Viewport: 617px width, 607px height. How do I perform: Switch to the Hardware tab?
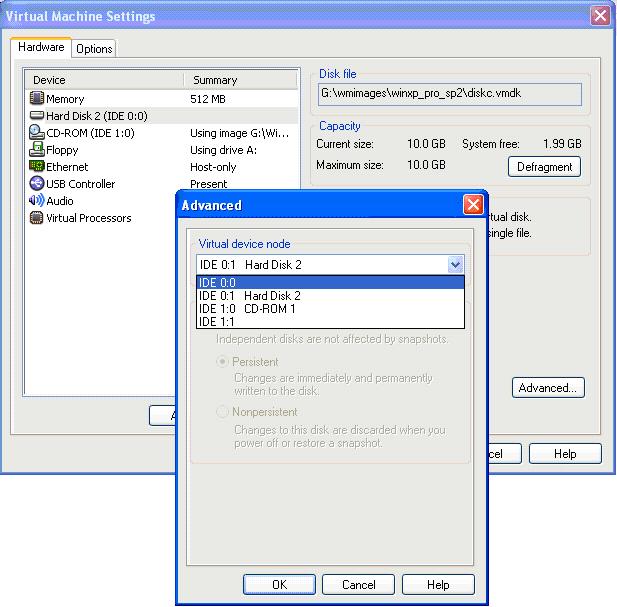41,47
